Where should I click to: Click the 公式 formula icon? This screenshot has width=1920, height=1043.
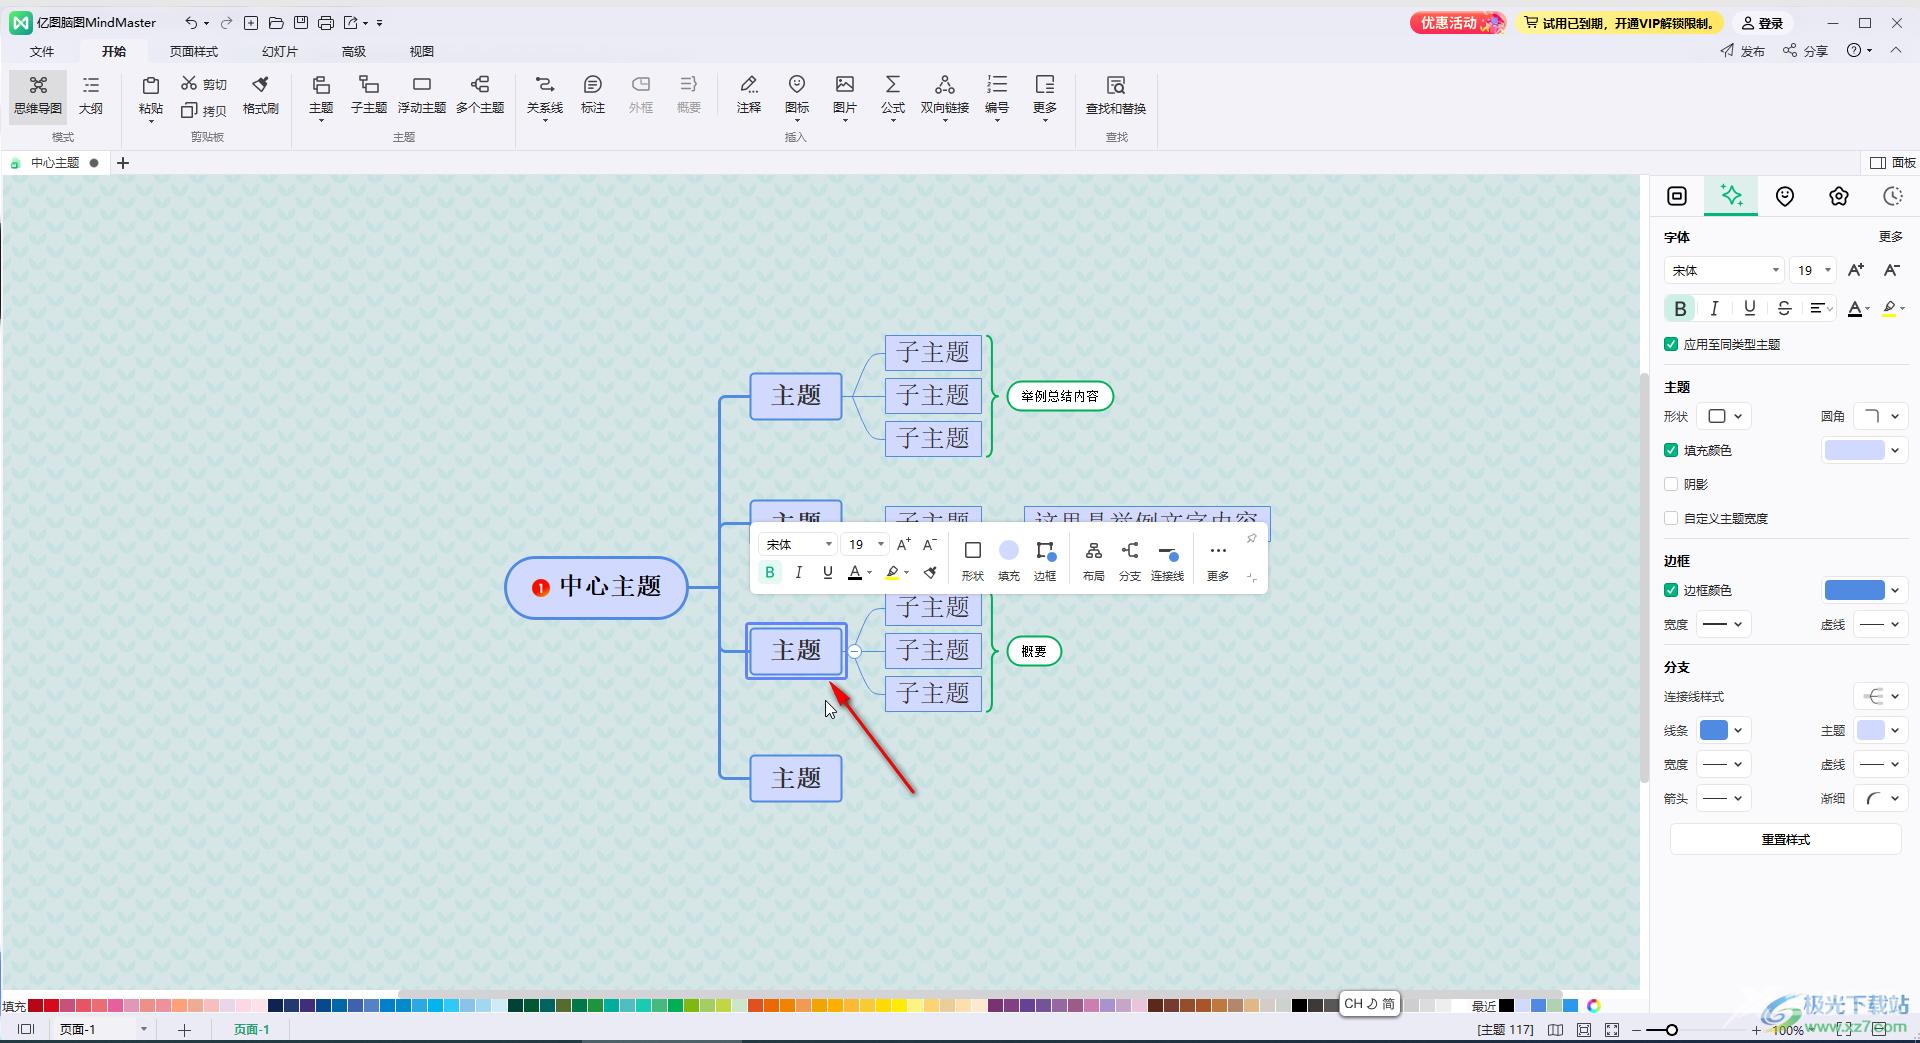(893, 96)
